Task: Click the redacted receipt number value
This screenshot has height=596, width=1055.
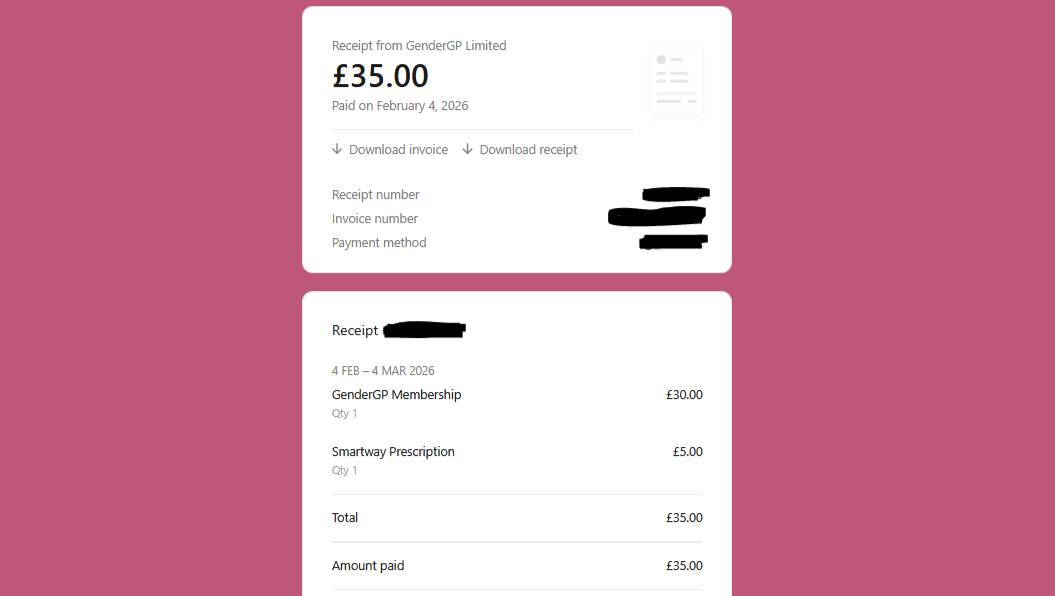Action: click(676, 193)
